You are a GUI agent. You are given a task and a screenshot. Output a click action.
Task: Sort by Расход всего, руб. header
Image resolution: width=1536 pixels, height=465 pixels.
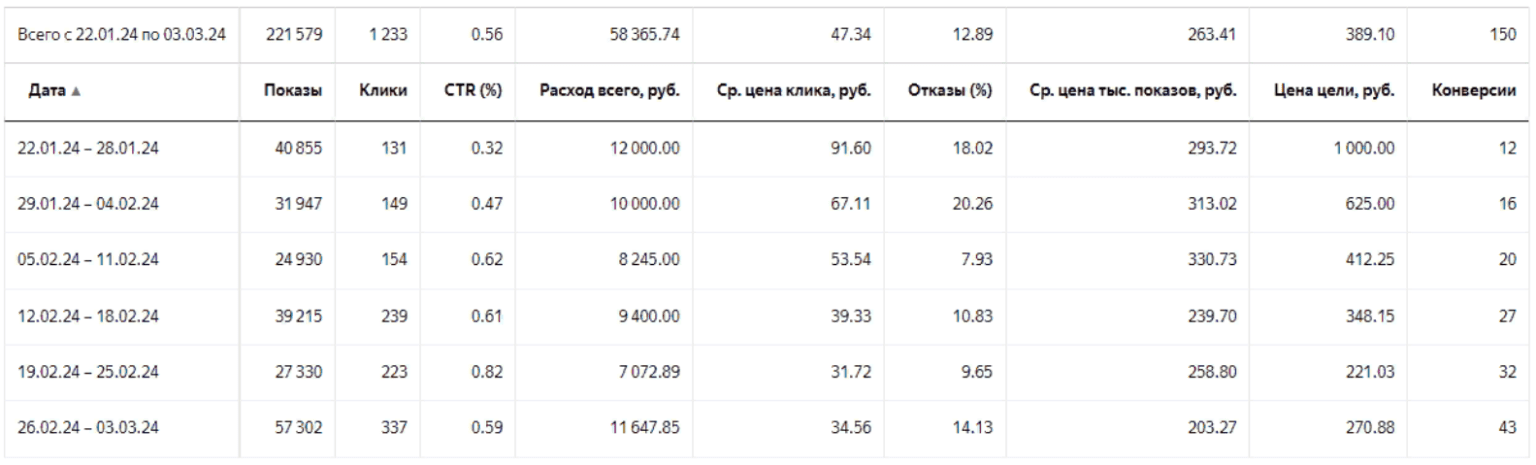coord(610,92)
